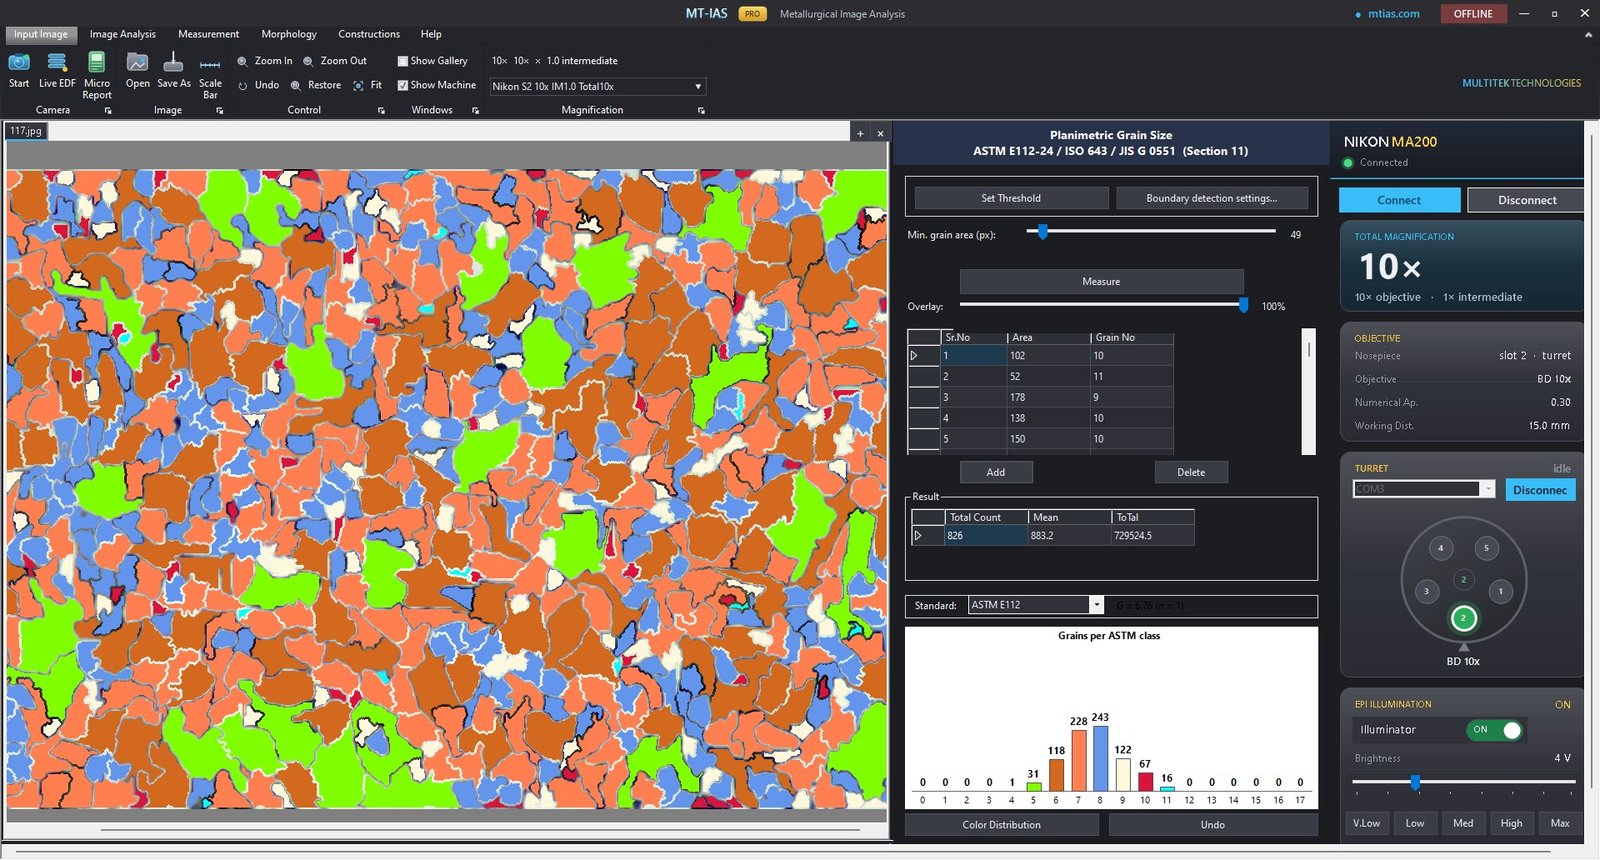Visit the mtias.com link

(x=1394, y=14)
